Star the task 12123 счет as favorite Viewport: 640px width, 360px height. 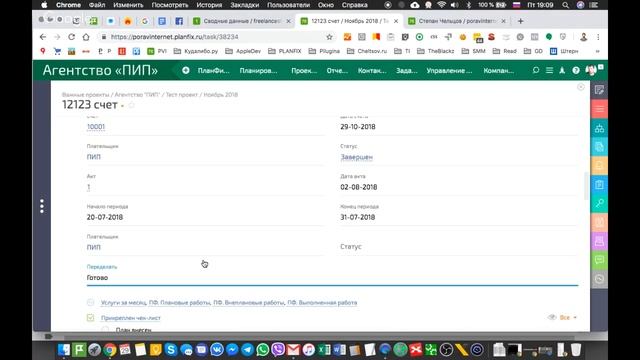(131, 105)
